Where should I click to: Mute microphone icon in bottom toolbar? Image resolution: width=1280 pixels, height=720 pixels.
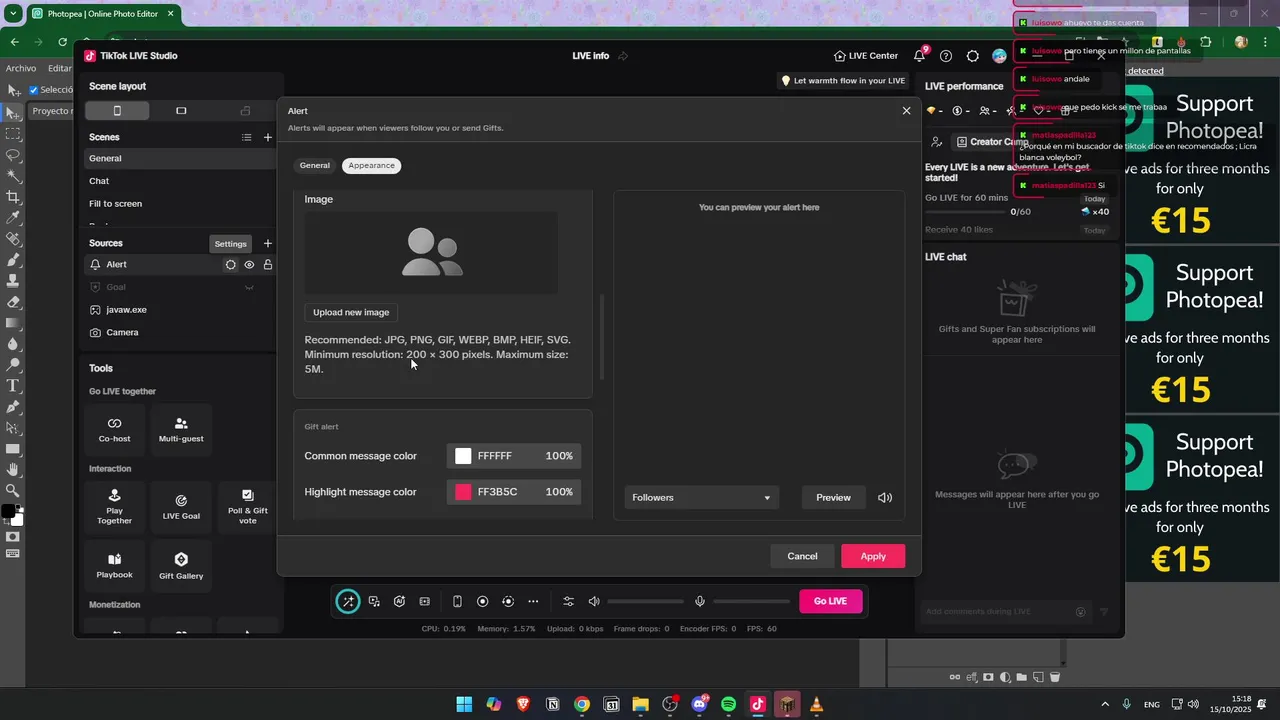(x=700, y=601)
